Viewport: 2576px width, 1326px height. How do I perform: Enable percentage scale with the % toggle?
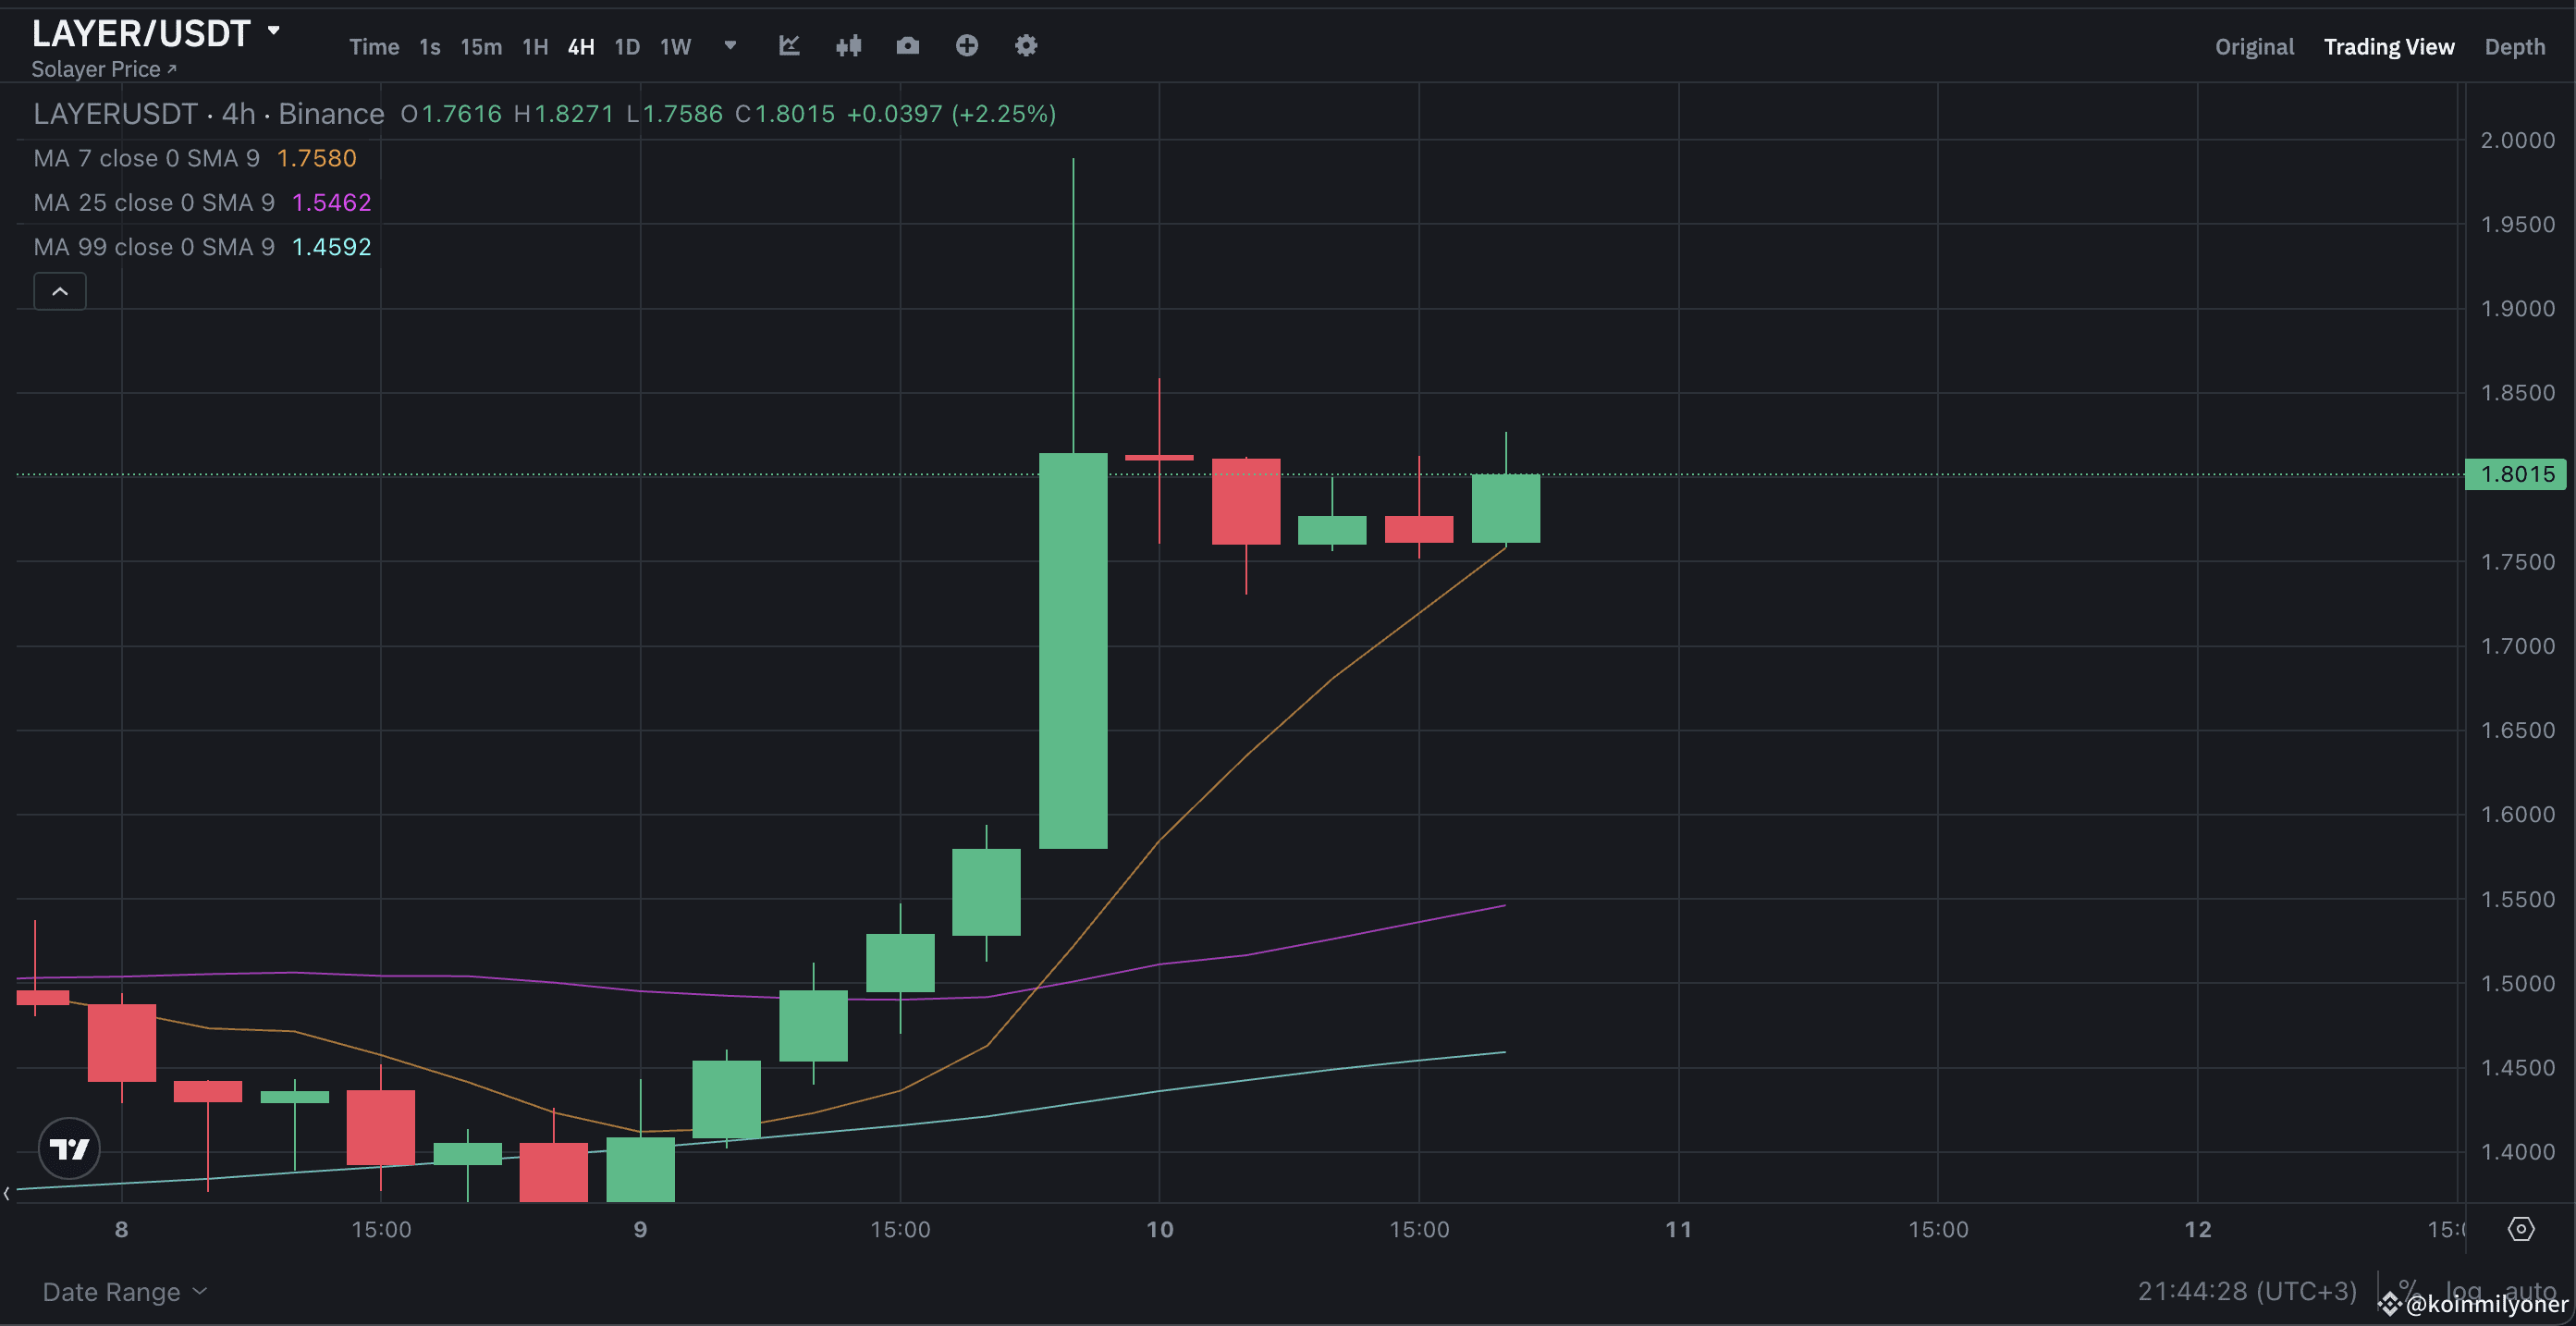coord(2407,1288)
